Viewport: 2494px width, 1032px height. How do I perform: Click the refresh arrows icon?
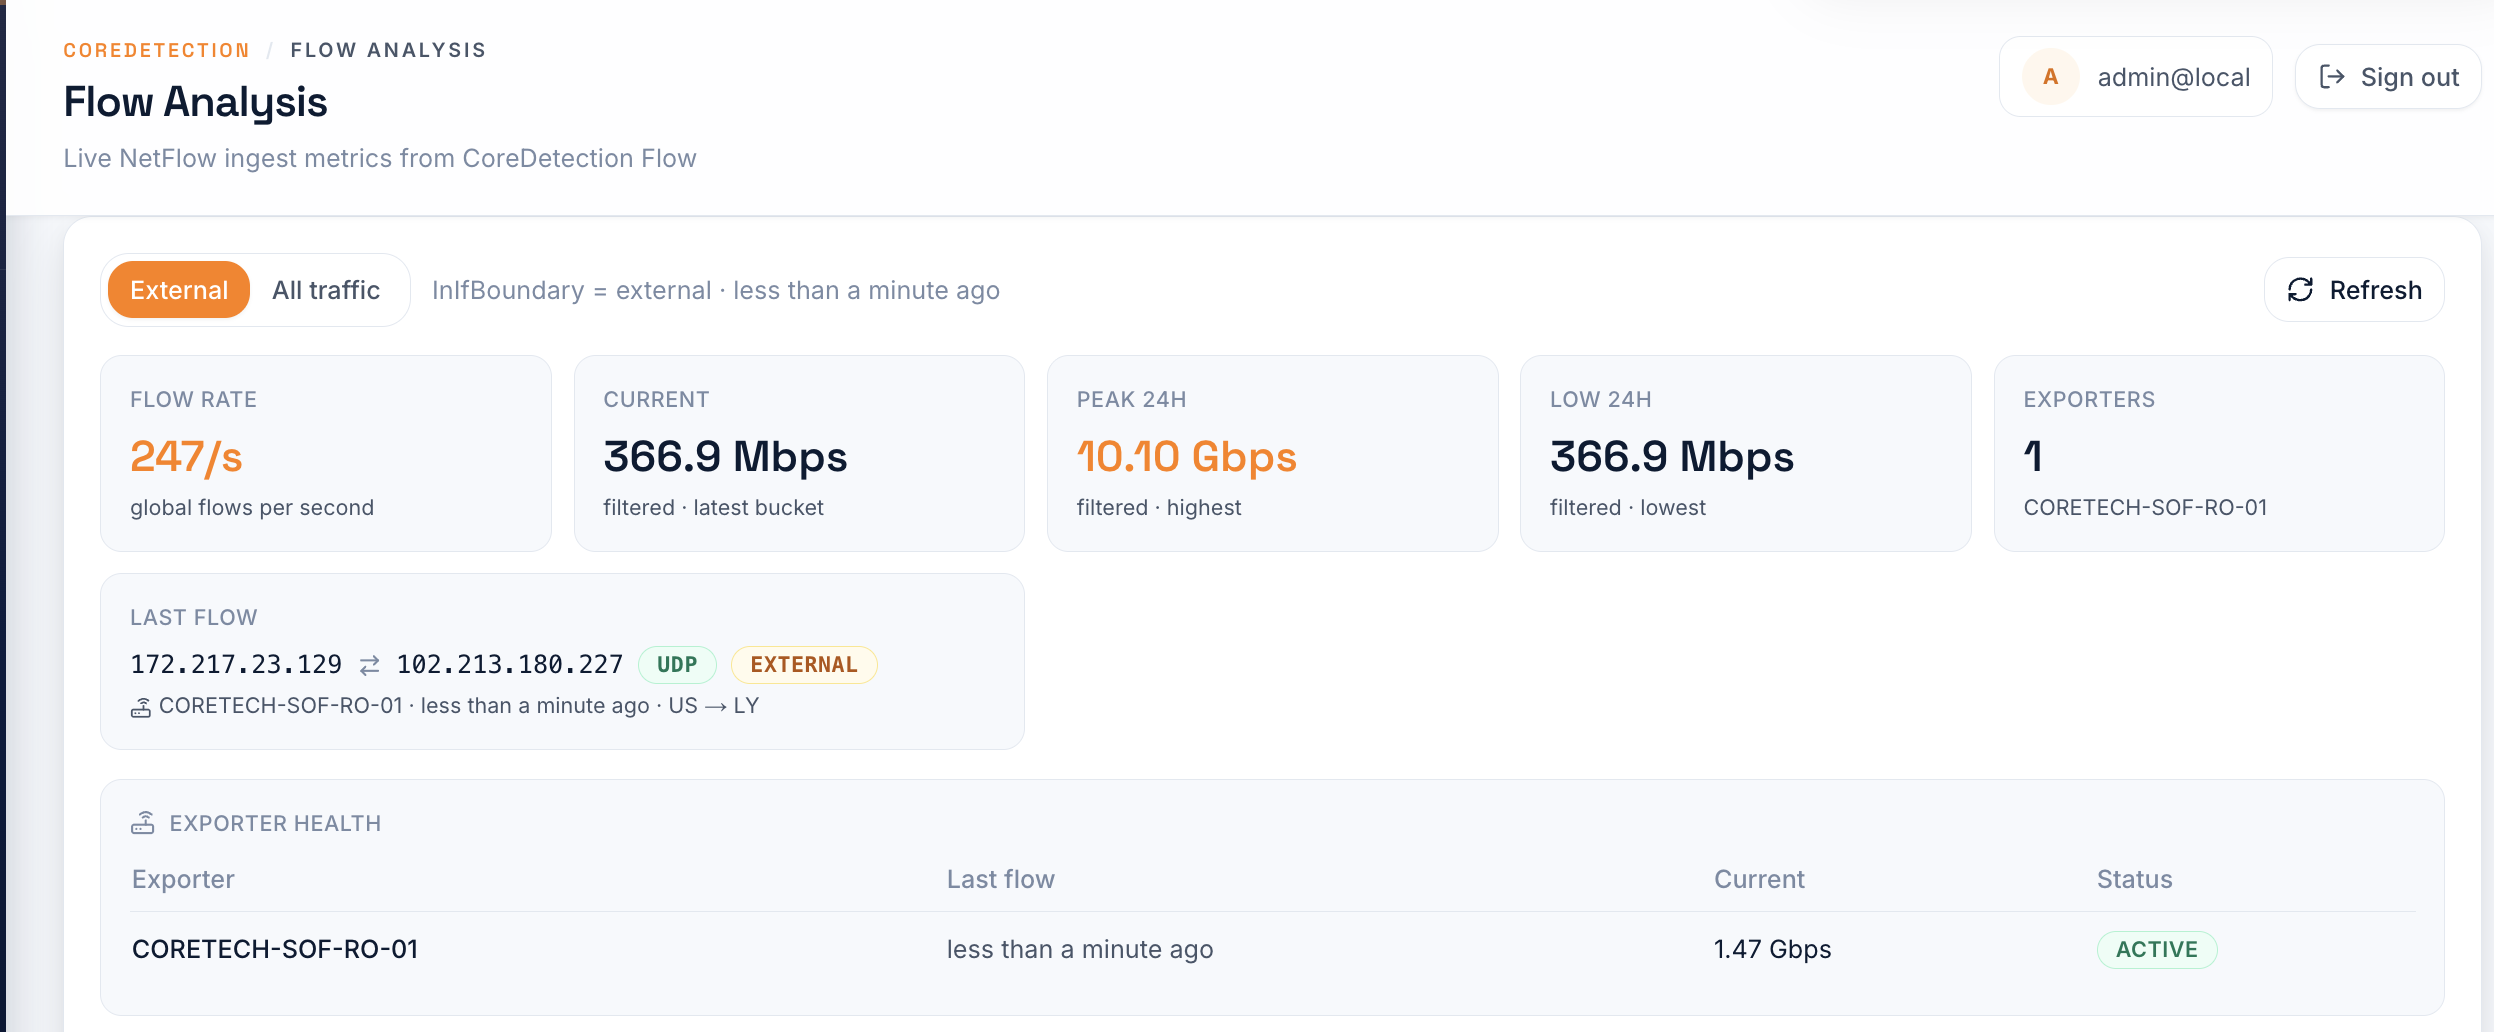tap(2300, 290)
